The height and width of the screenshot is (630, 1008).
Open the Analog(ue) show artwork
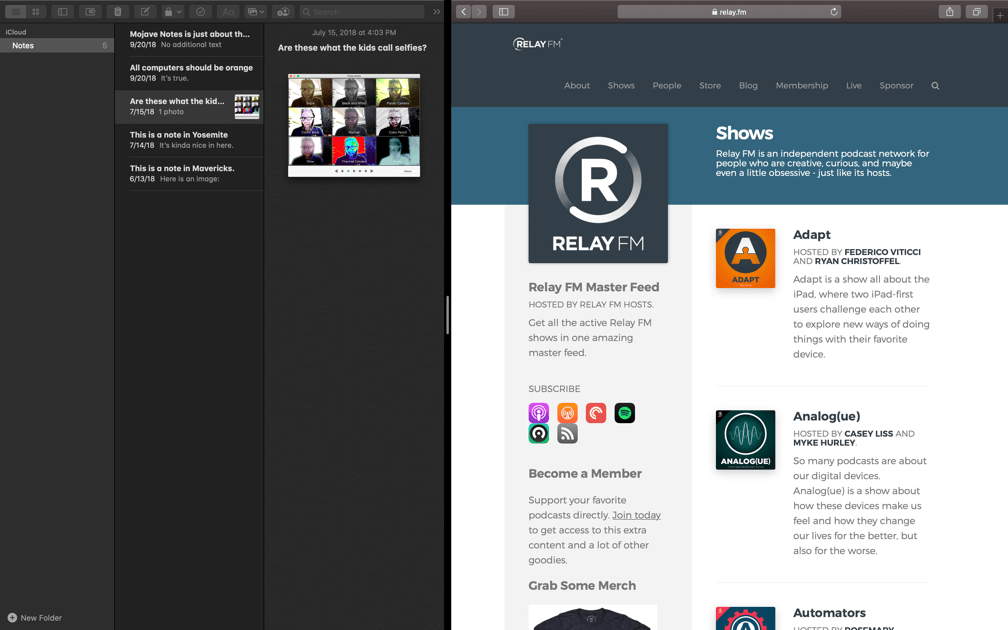click(x=746, y=440)
